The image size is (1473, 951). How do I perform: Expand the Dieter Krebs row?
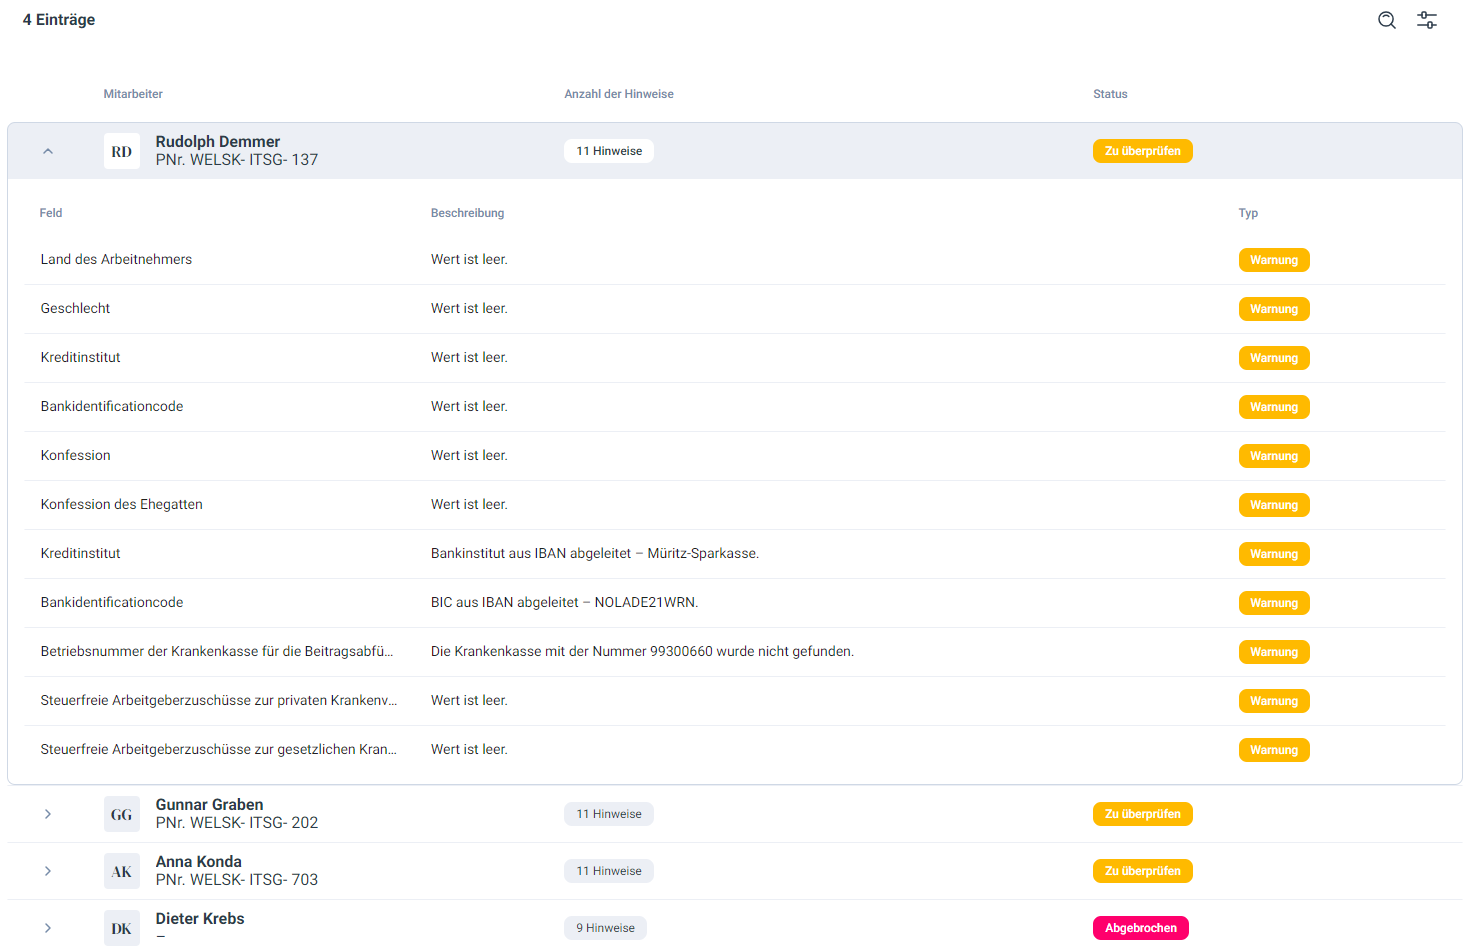coord(48,929)
